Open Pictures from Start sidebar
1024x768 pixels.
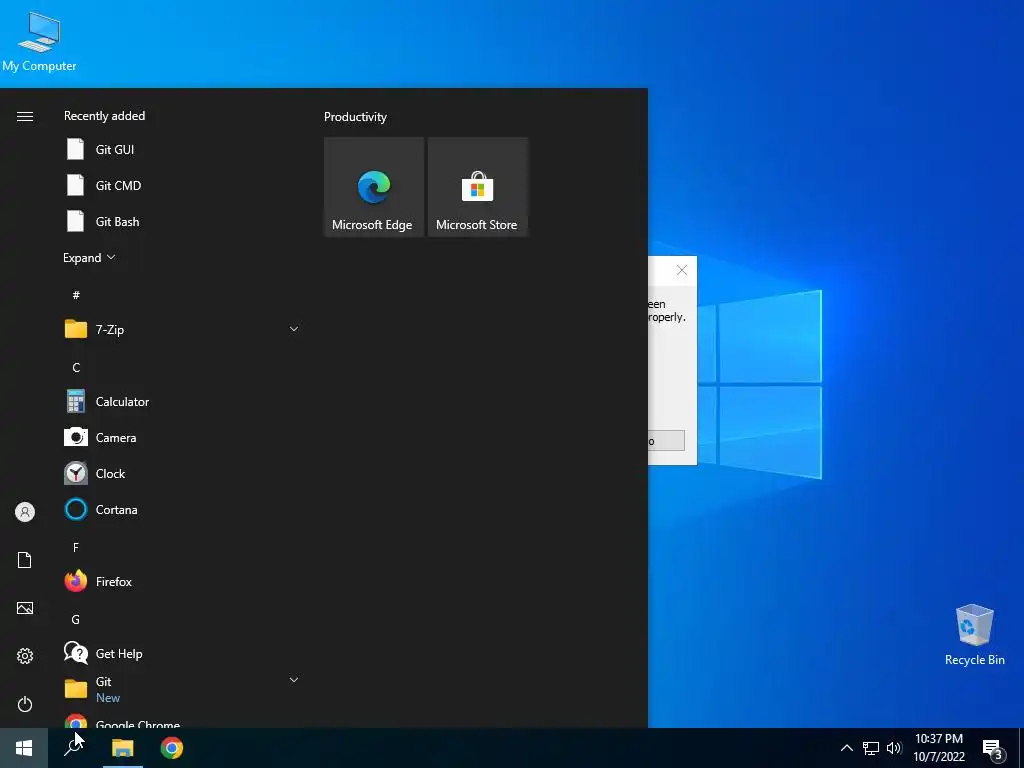25,608
